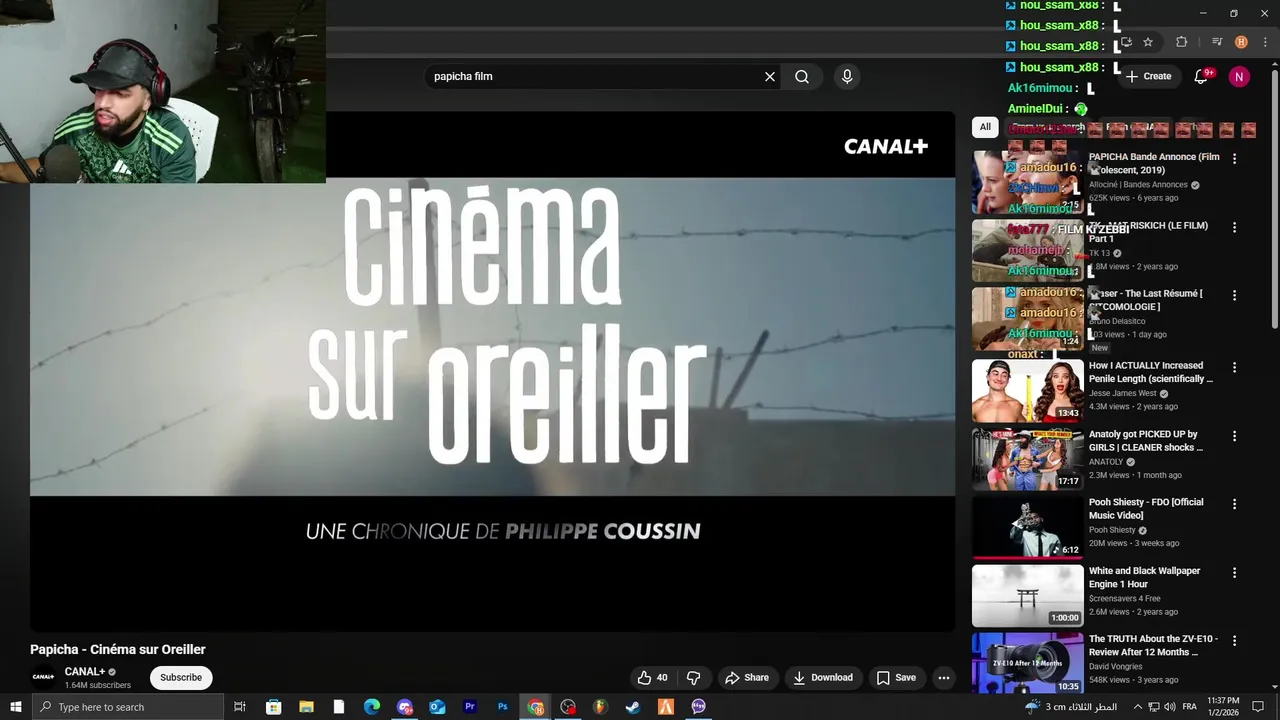Open Windows notification center

(x=1258, y=707)
